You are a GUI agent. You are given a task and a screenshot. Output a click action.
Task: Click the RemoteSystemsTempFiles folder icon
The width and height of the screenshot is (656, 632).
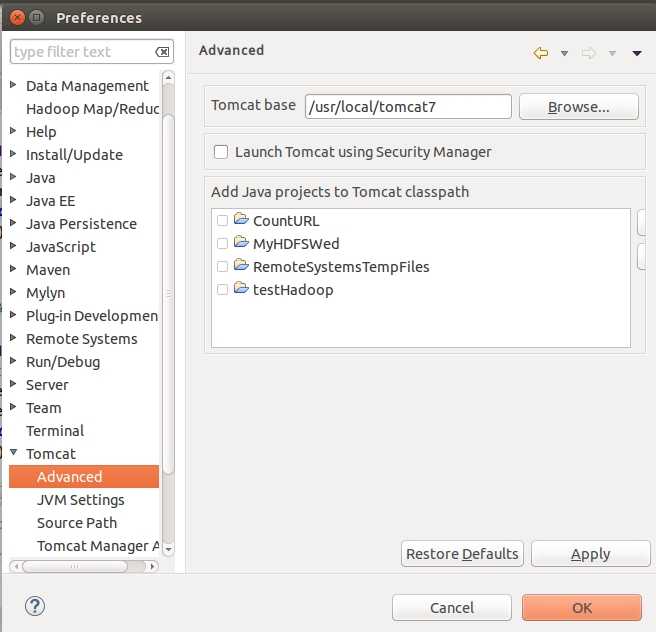(x=241, y=265)
